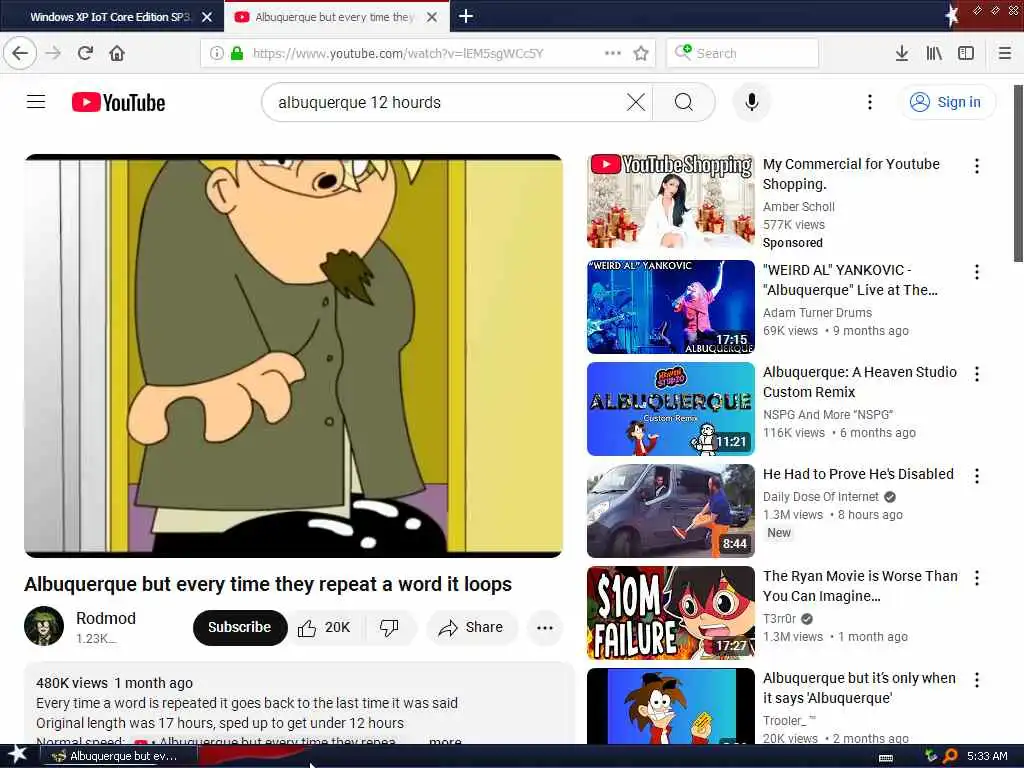Open YouTube settings three-dot menu

(x=869, y=102)
